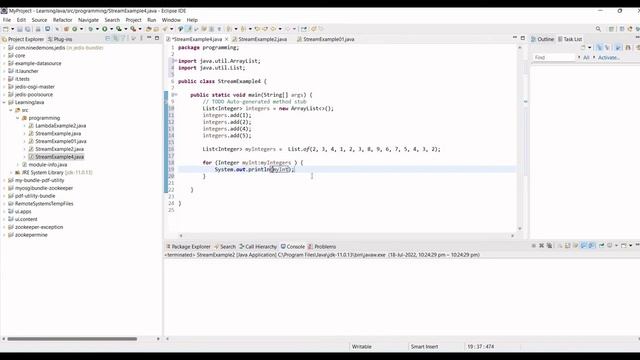
Task: Click the Writable status bar entry
Action: pyautogui.click(x=362, y=347)
